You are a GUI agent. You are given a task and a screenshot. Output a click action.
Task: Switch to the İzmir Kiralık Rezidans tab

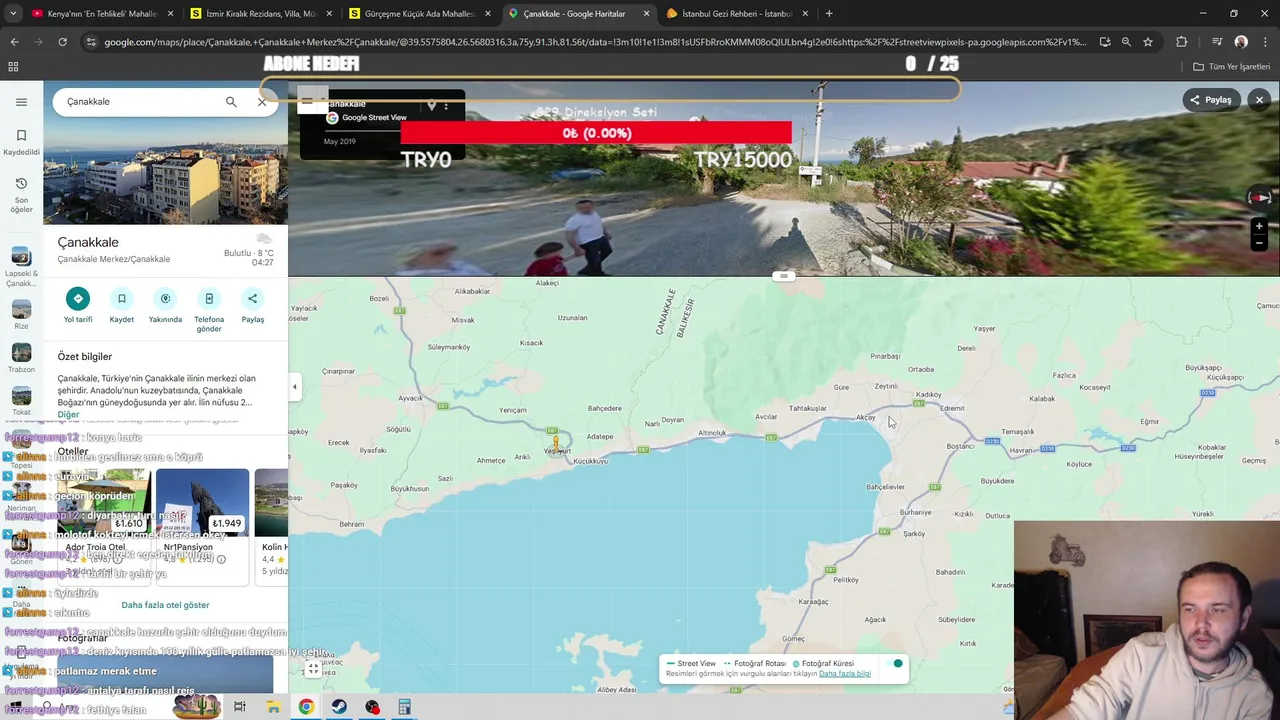[x=260, y=14]
